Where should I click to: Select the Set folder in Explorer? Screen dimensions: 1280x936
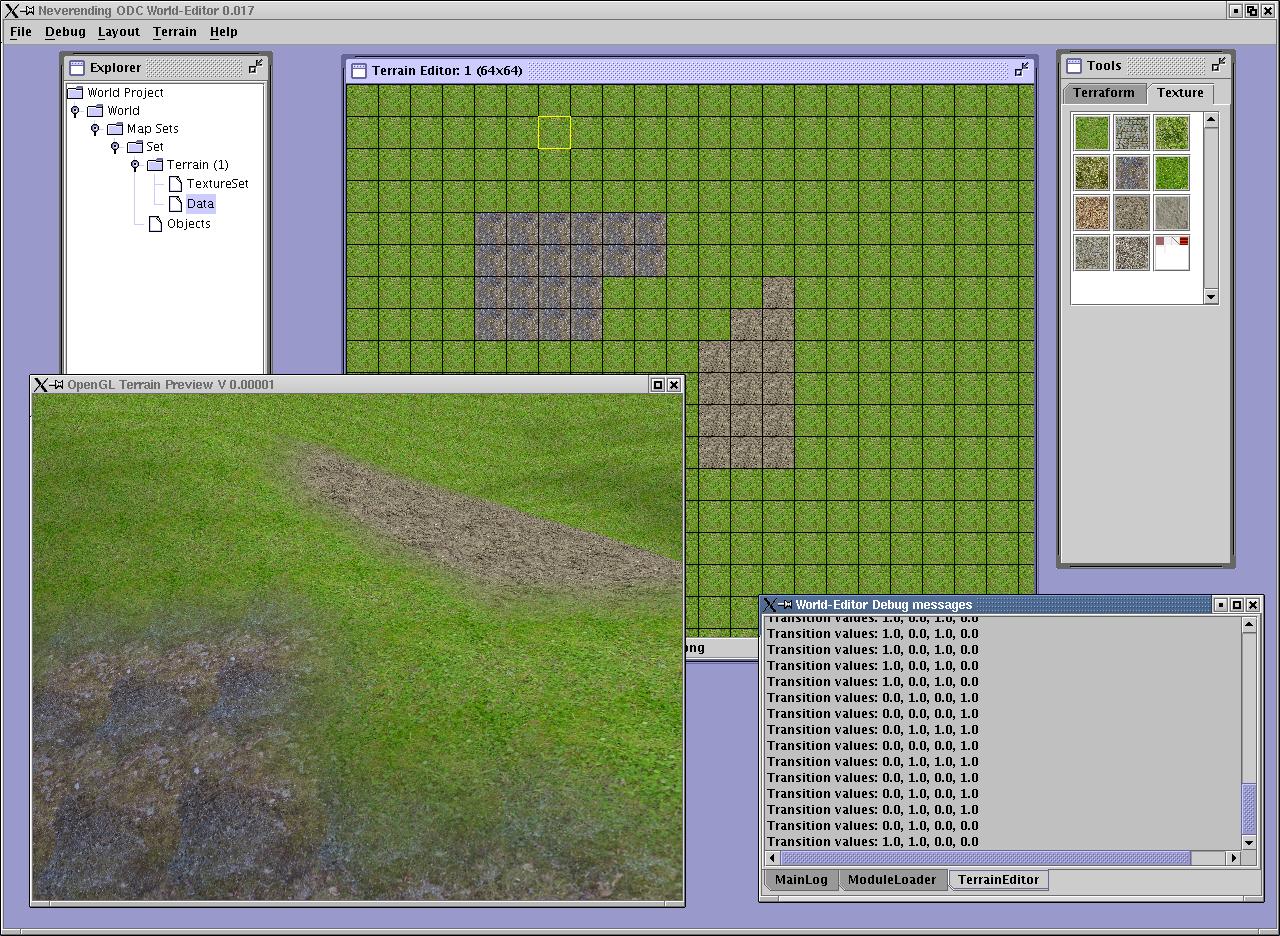(x=154, y=147)
